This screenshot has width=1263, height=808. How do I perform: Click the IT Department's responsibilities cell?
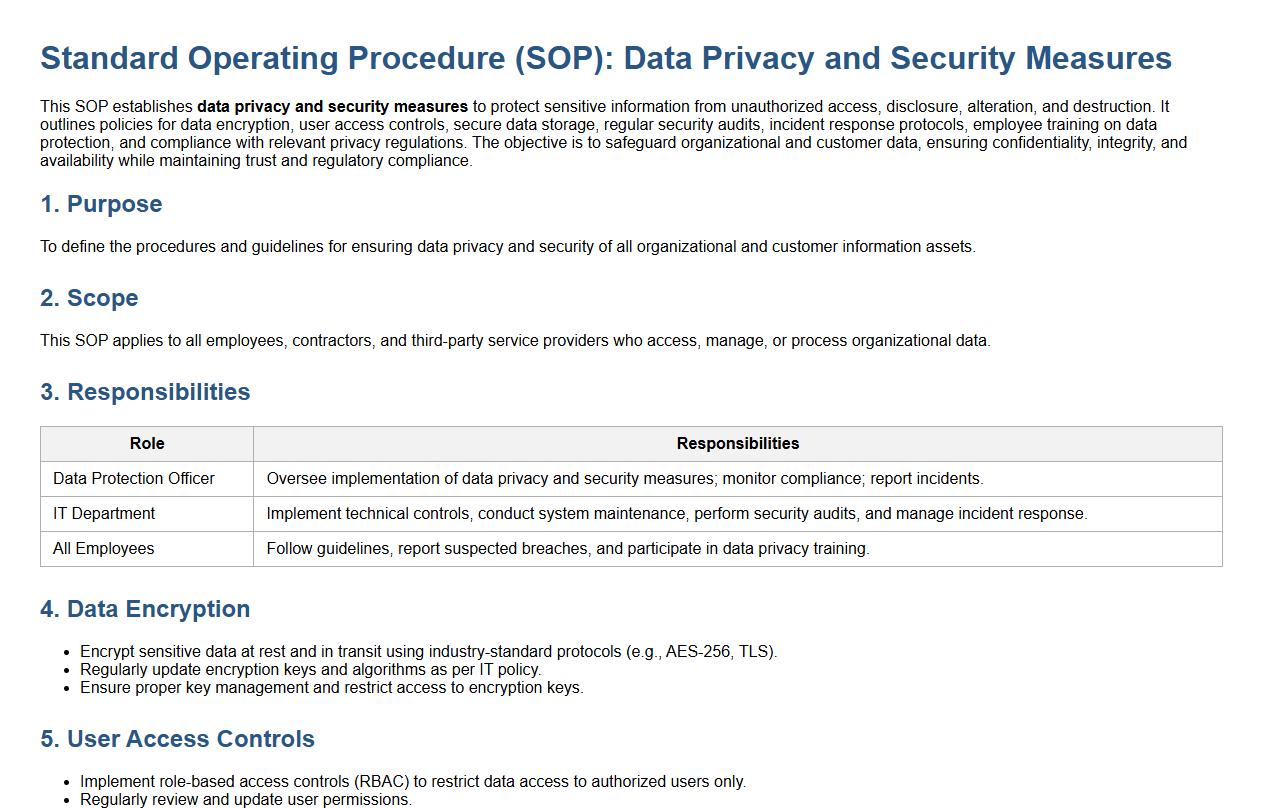click(x=676, y=514)
